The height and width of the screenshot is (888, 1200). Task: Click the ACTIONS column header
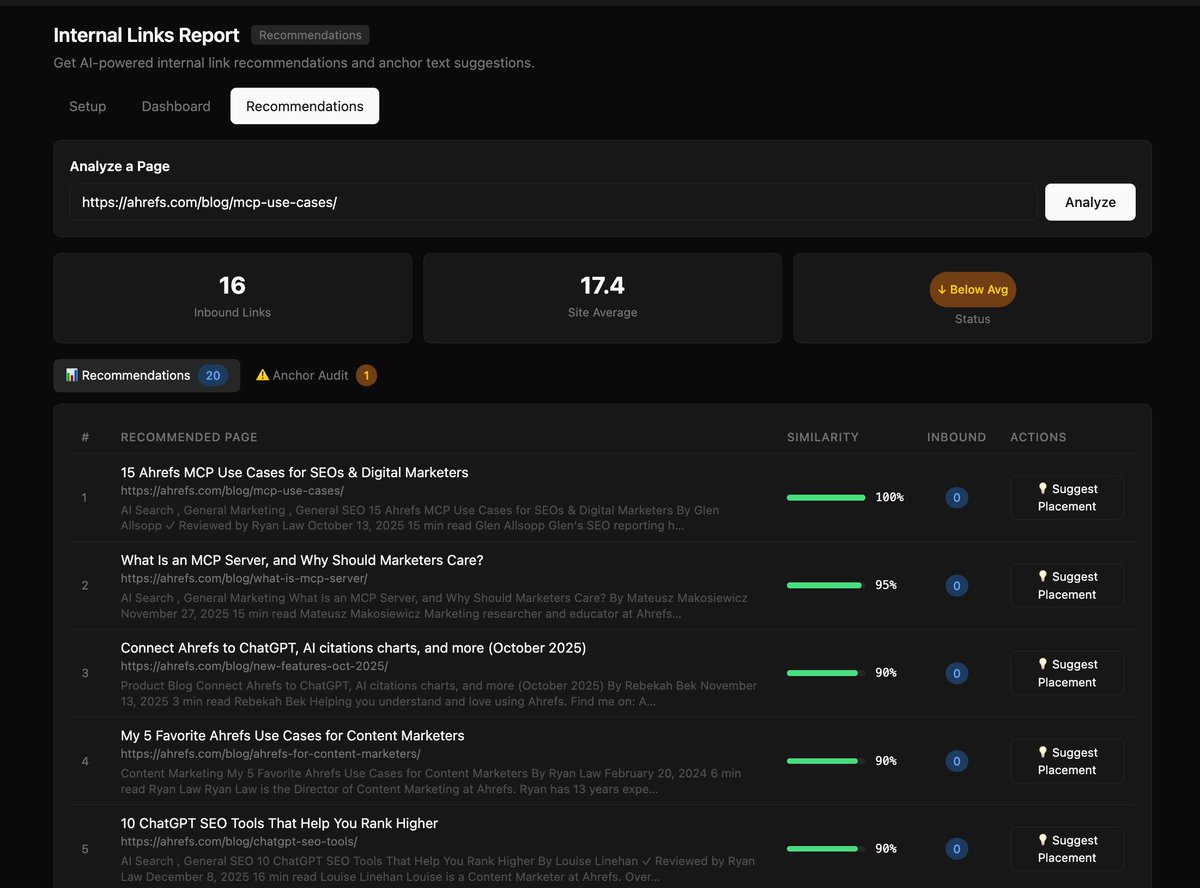(x=1038, y=437)
